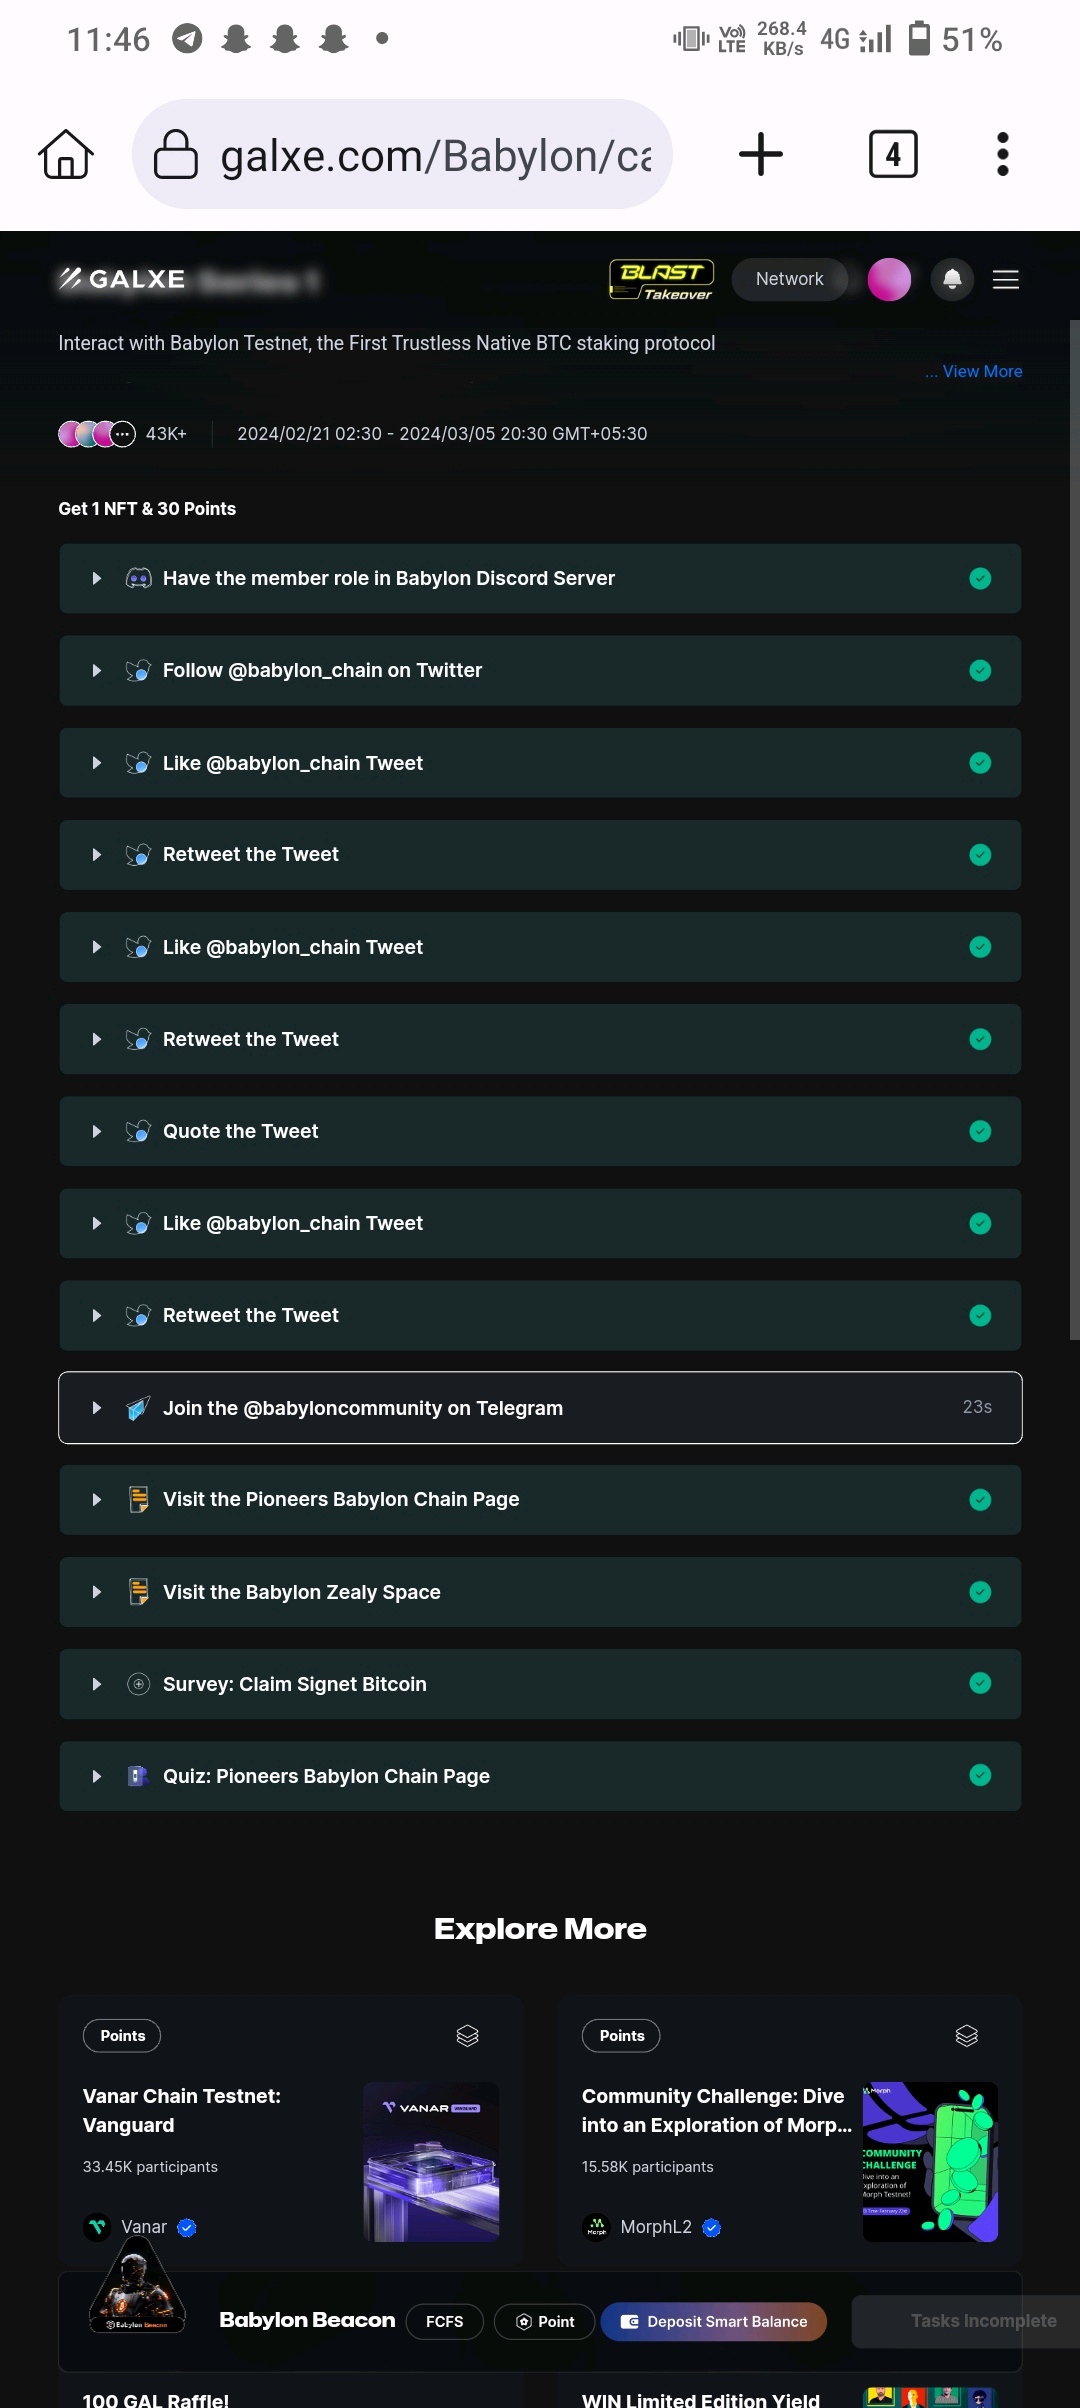Open the Vanar Chain Testnet thumbnail
The image size is (1080, 2408).
click(431, 2162)
